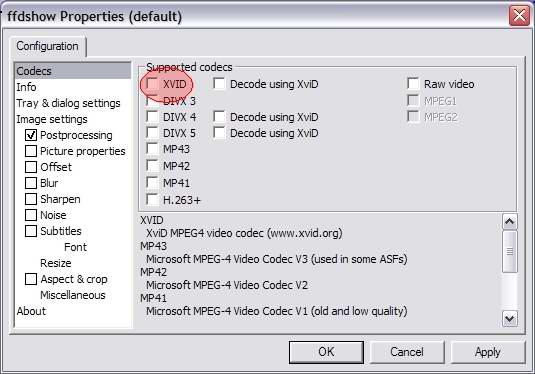
Task: Tick the DIVX 4 codec checkbox
Action: click(152, 117)
